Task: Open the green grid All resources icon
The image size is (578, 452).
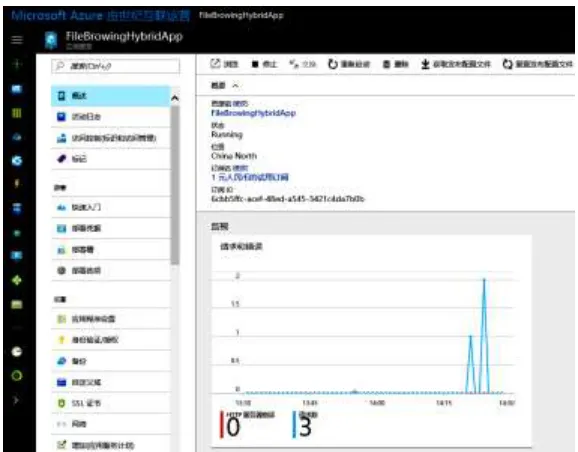Action: 17,113
